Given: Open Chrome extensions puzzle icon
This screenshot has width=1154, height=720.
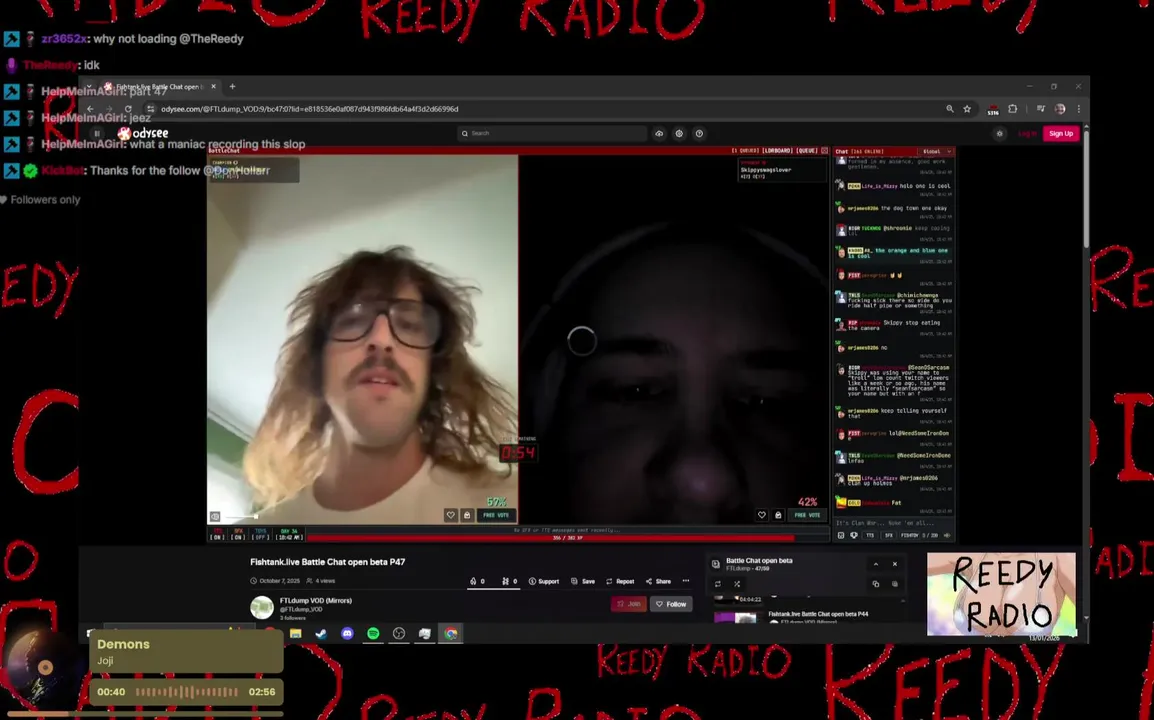Looking at the screenshot, I should 1013,109.
